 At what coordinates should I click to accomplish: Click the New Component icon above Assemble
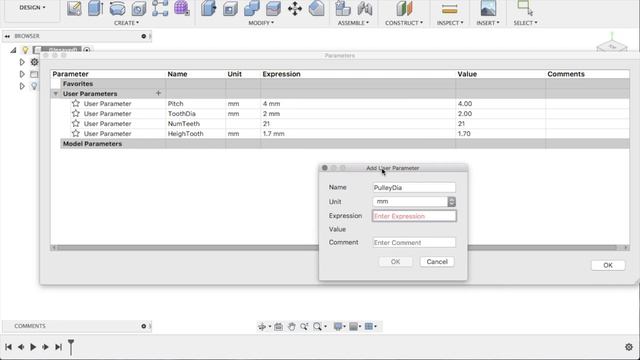coord(343,8)
